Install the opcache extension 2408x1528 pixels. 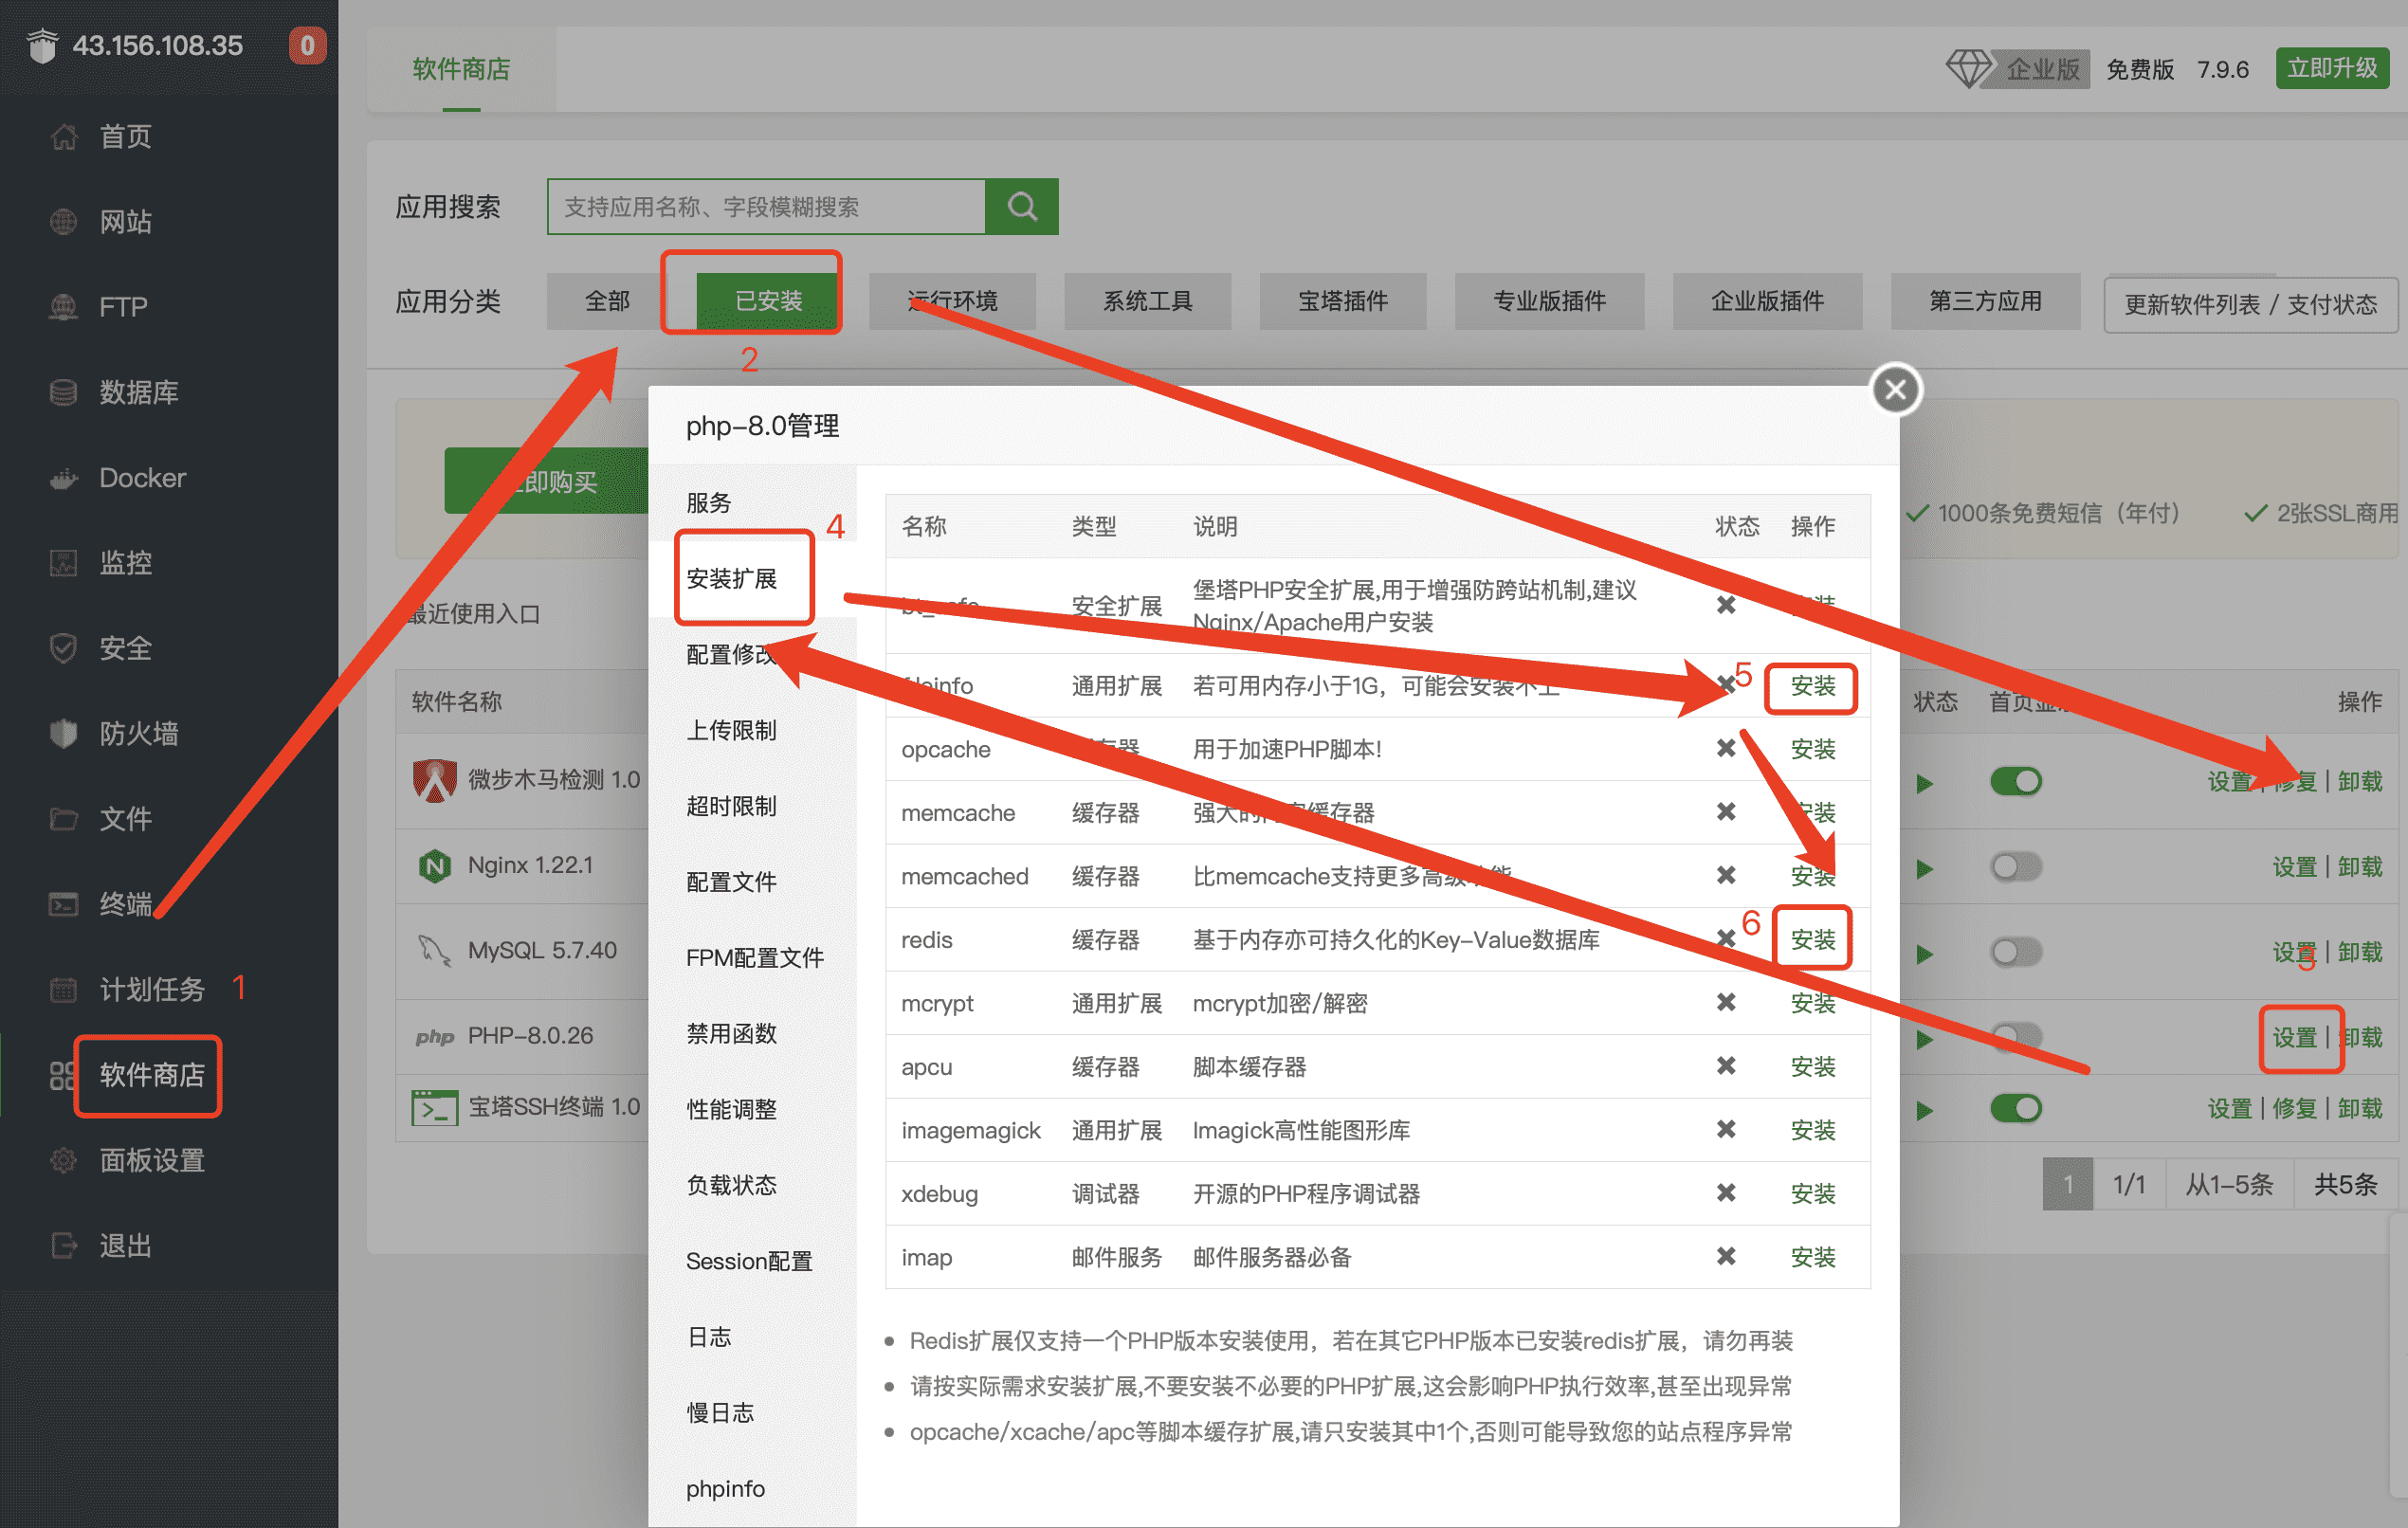(1812, 749)
